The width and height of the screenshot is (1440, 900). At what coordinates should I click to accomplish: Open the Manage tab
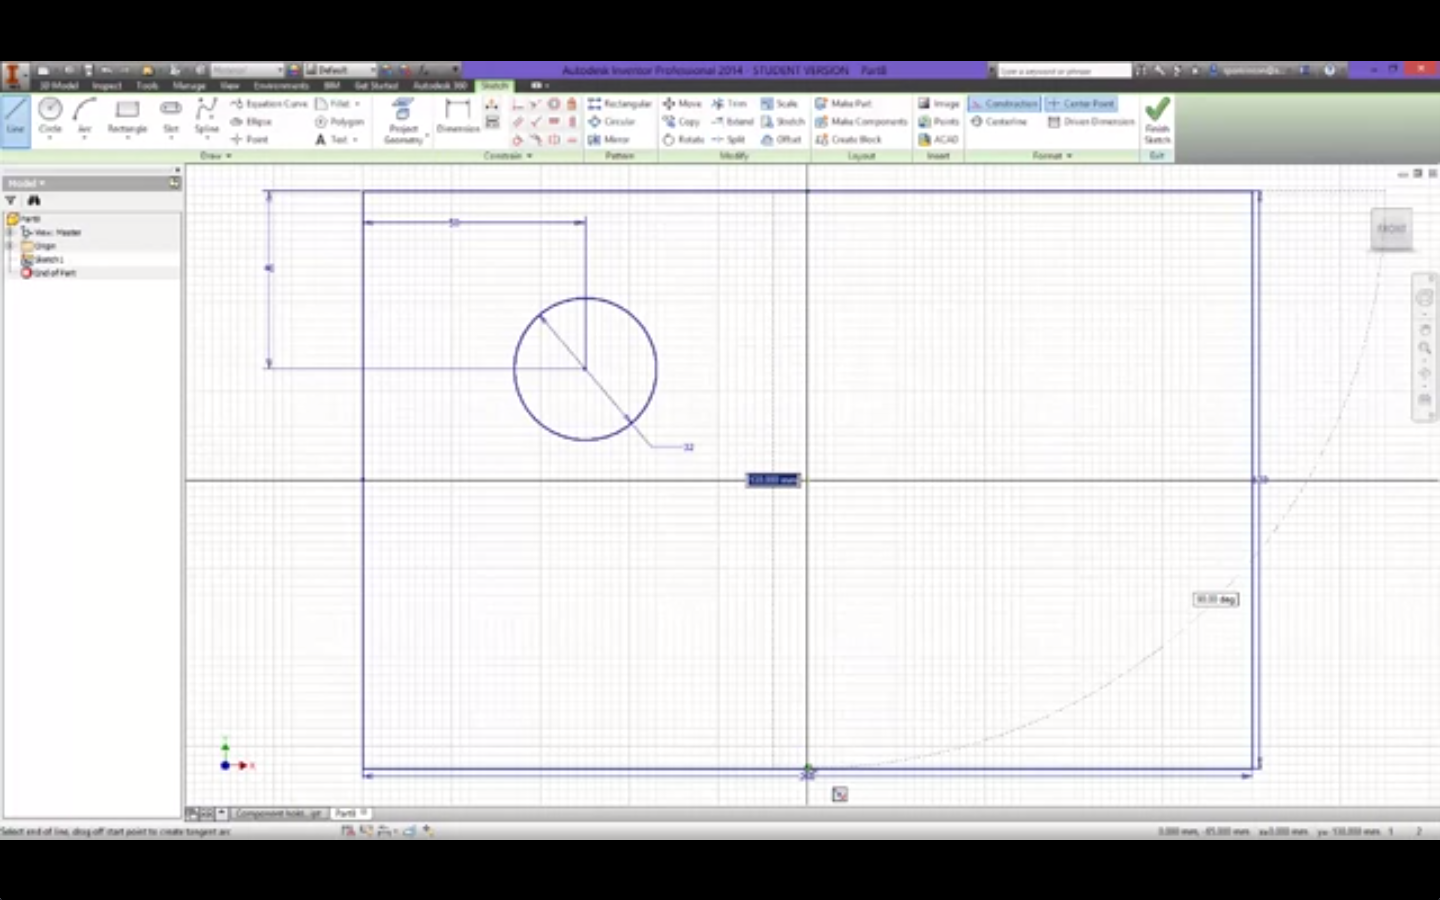click(189, 86)
